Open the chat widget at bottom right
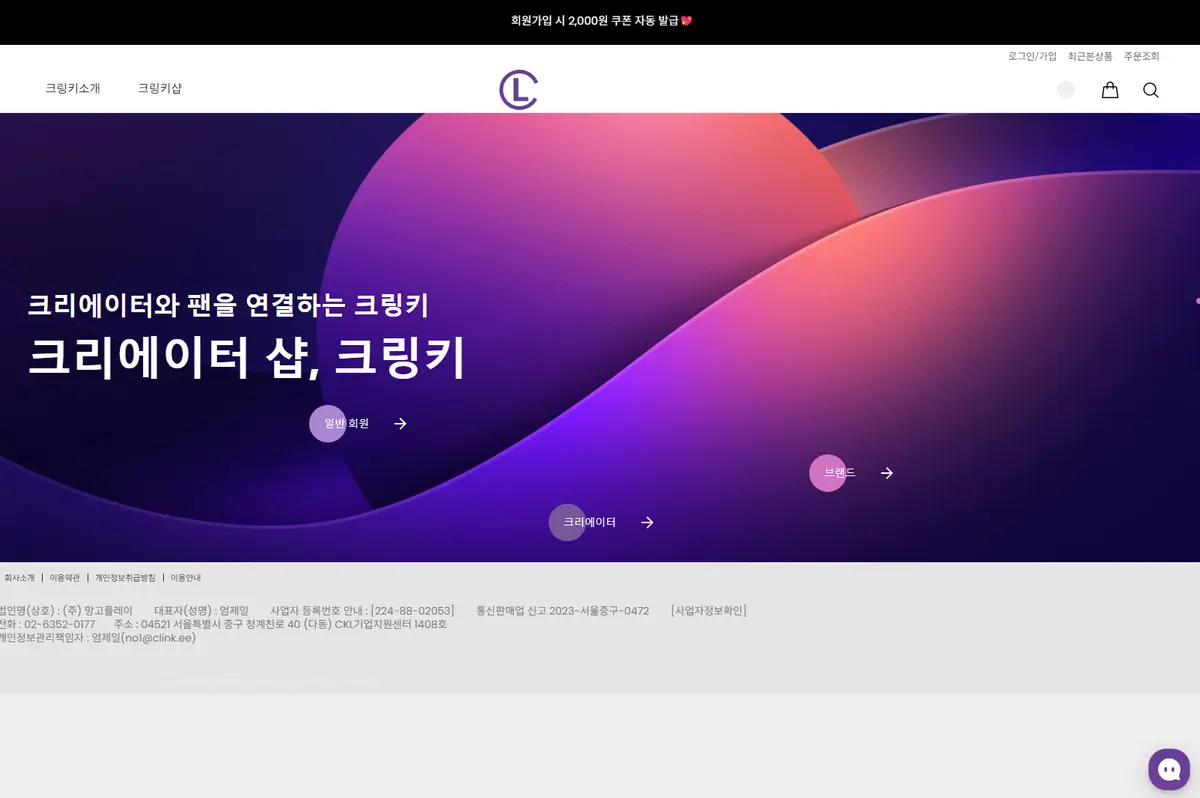This screenshot has height=798, width=1200. (1169, 769)
